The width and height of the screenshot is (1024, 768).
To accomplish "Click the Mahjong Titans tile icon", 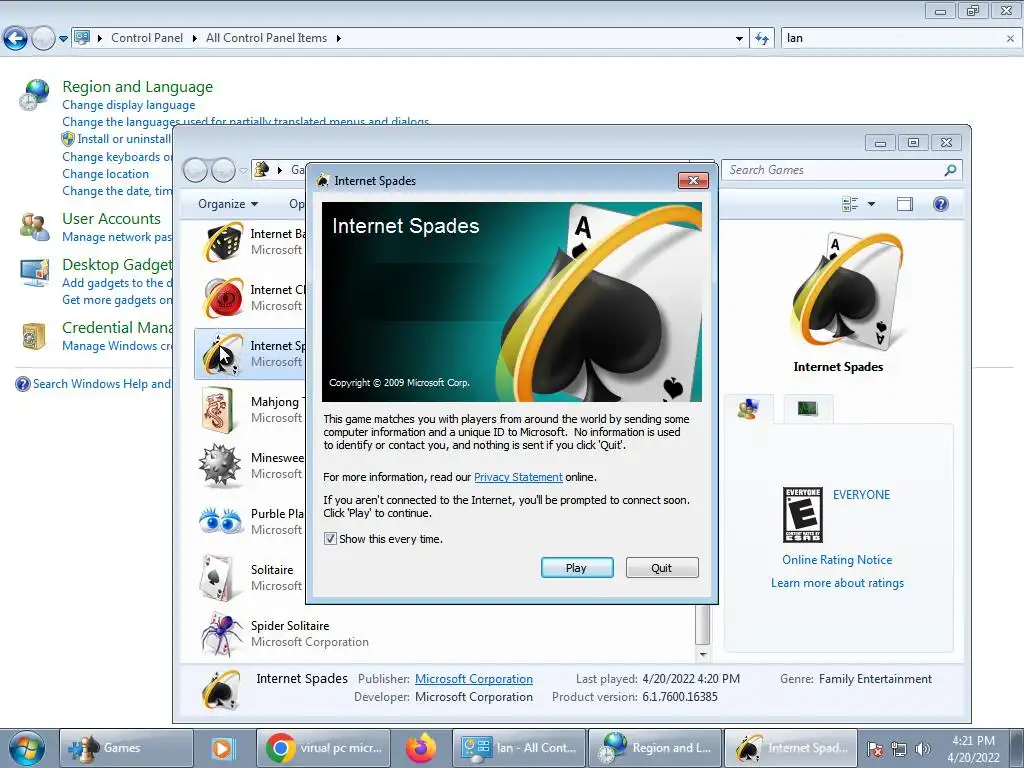I will (217, 409).
